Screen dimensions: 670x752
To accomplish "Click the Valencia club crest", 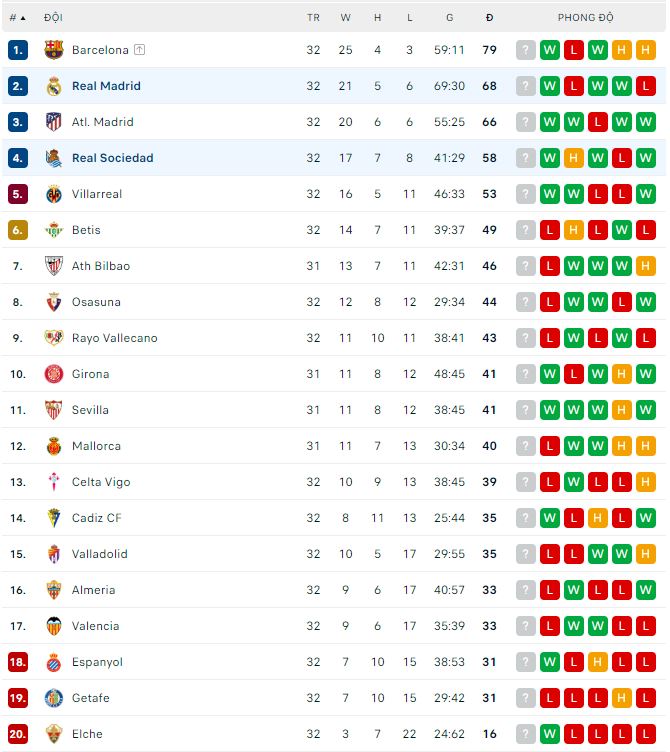I will [54, 626].
